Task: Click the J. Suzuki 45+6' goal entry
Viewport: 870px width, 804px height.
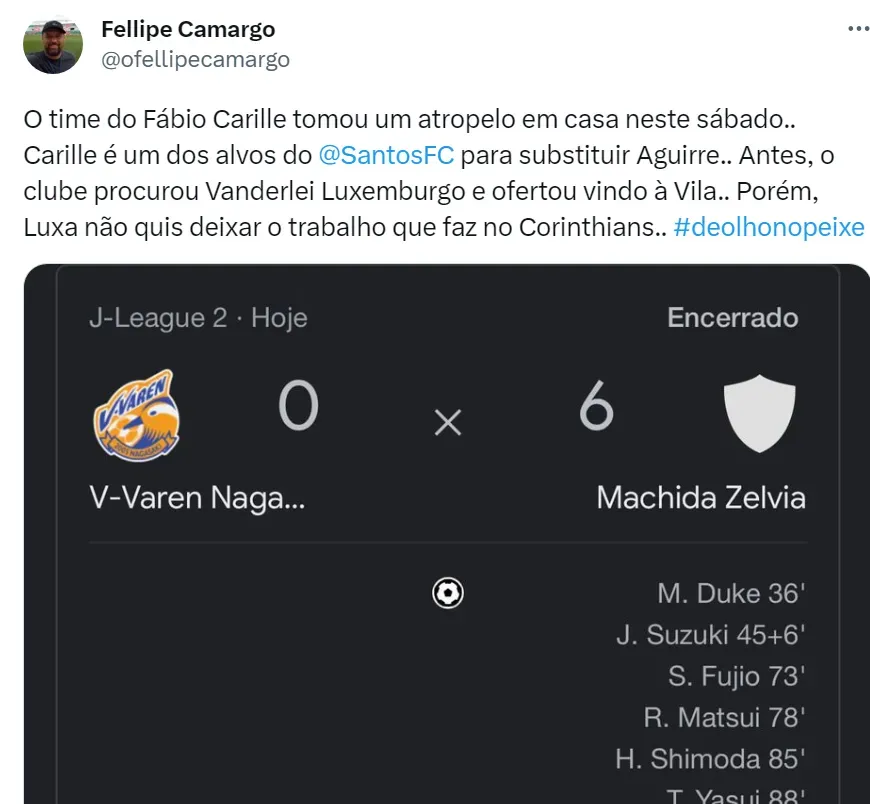Action: (x=710, y=635)
